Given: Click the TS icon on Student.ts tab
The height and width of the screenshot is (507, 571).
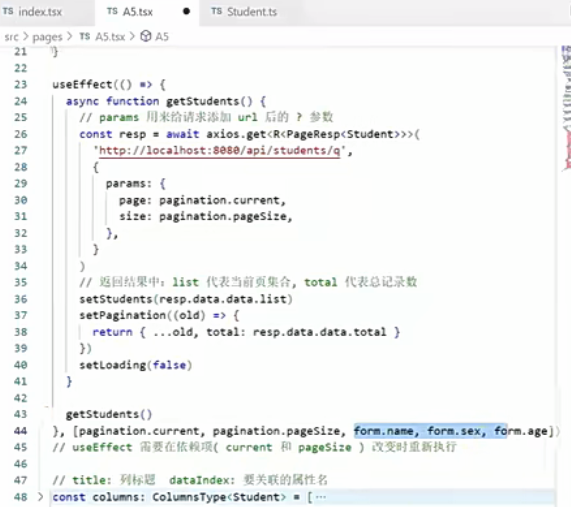Looking at the screenshot, I should pyautogui.click(x=216, y=11).
